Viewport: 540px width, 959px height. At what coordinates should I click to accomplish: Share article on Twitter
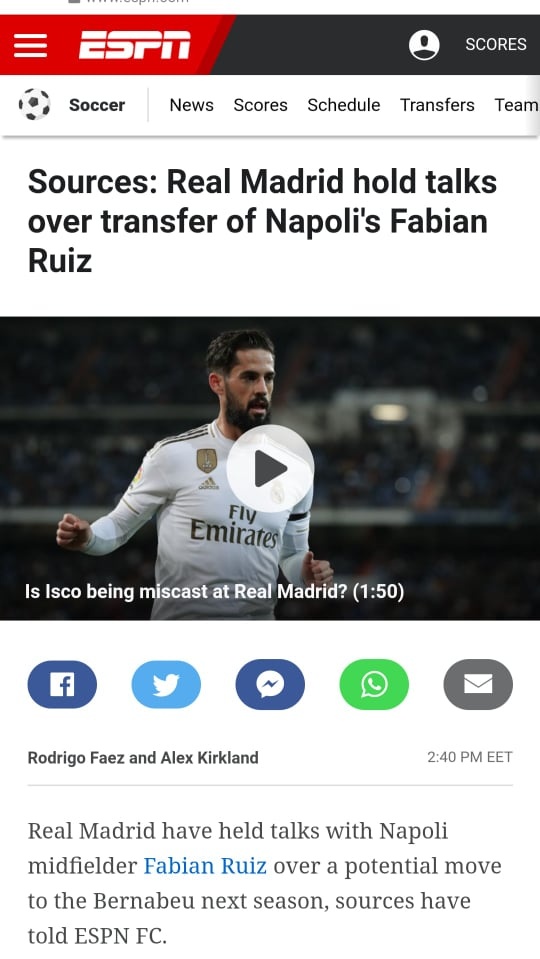click(166, 684)
